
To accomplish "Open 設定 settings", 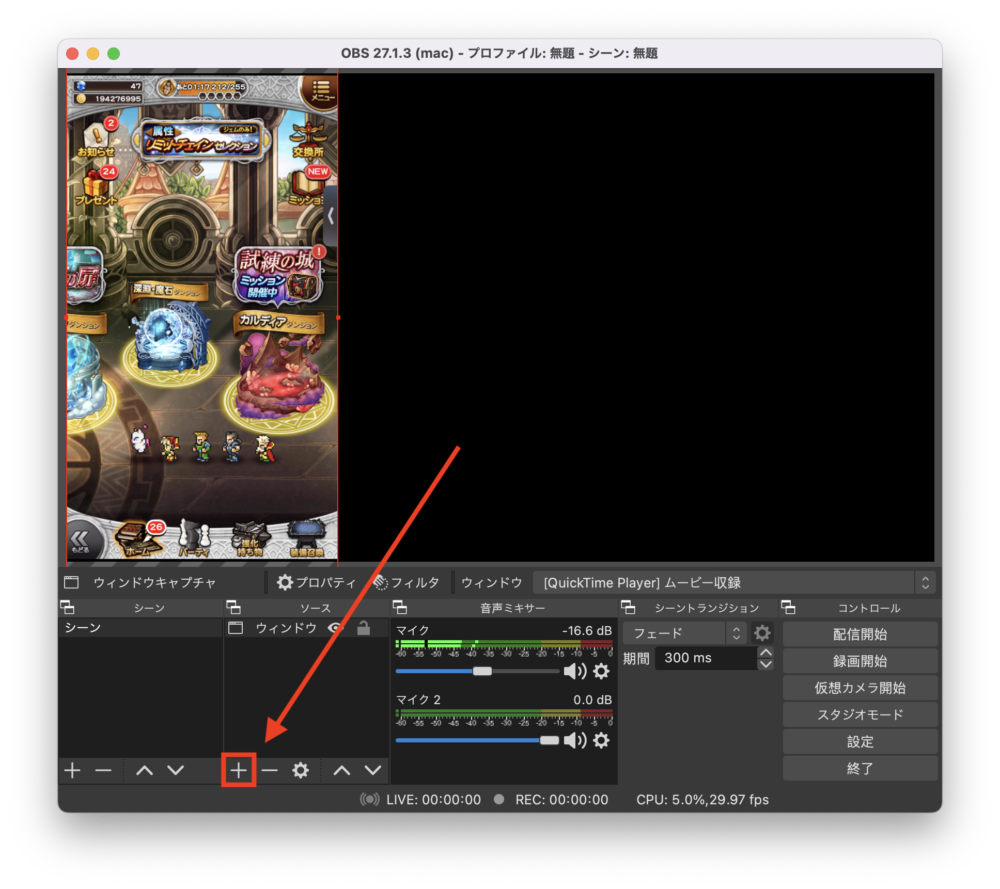I will coord(860,741).
